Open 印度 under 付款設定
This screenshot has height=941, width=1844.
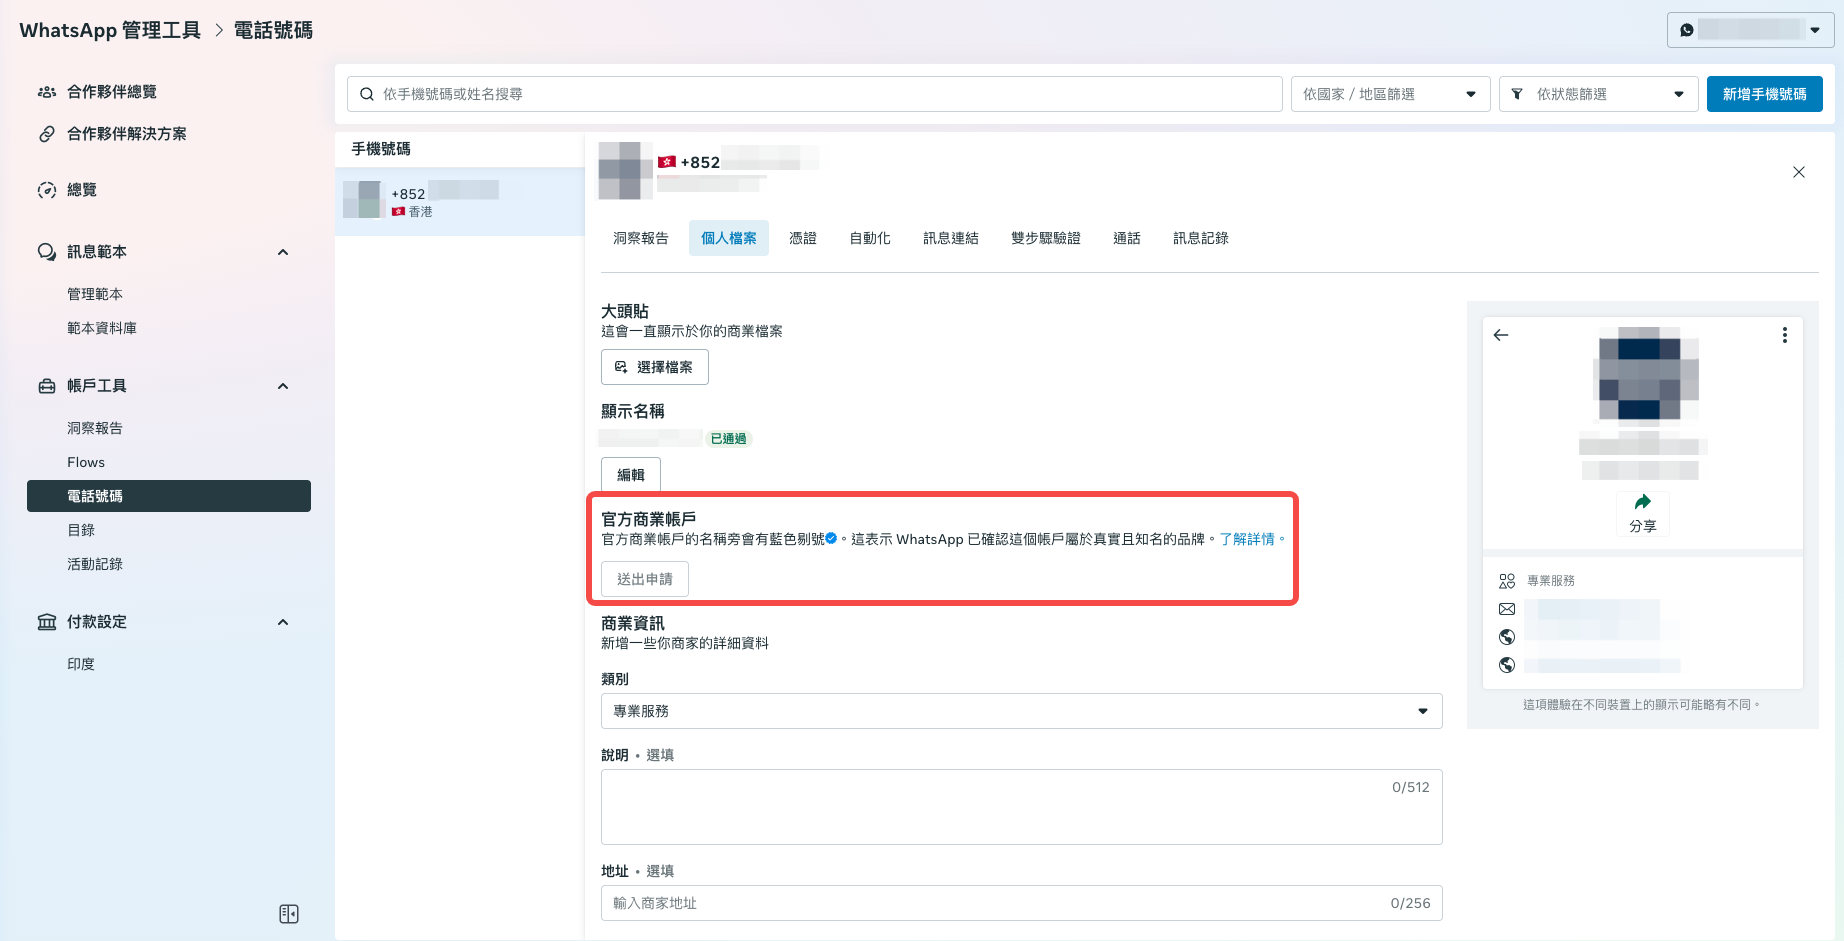pos(81,664)
